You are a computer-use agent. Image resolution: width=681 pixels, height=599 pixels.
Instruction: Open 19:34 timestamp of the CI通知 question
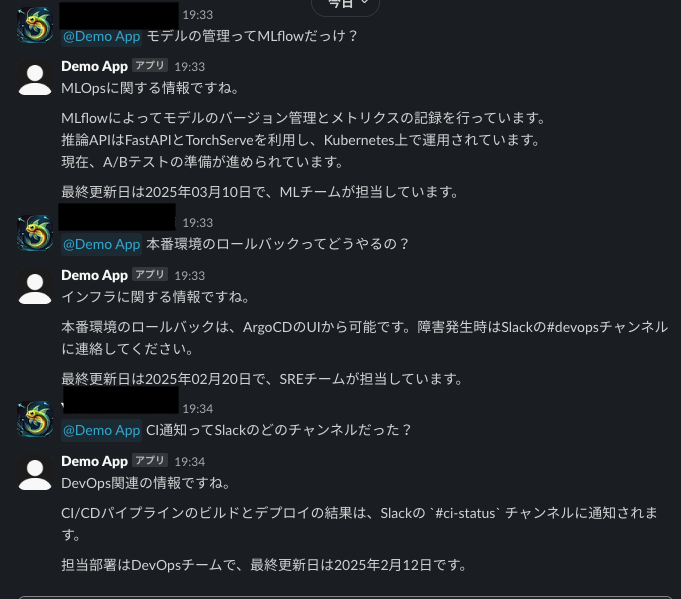coord(198,409)
